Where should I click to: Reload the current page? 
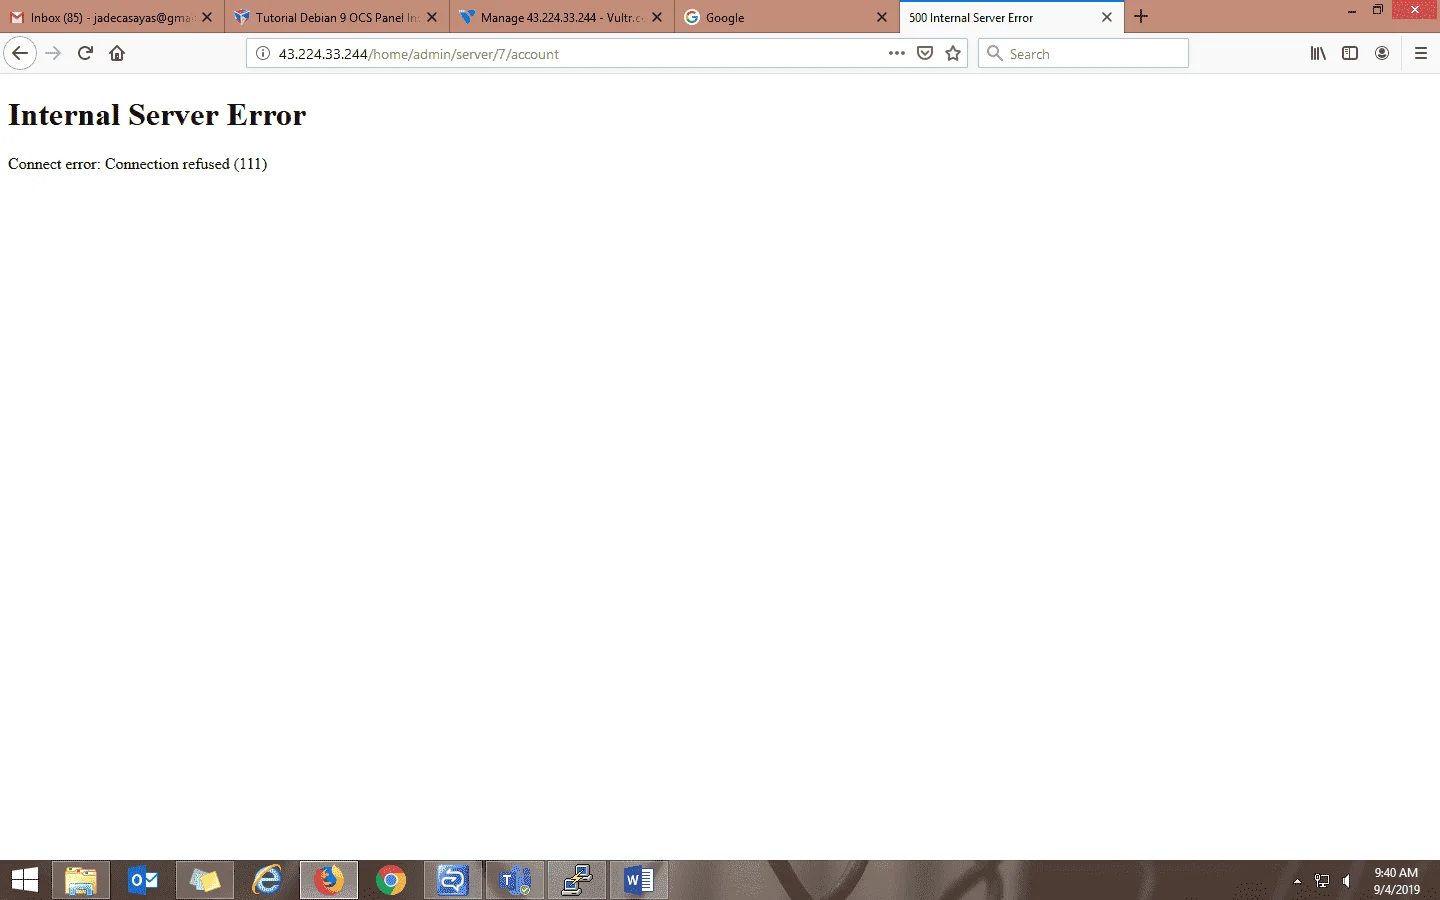pyautogui.click(x=85, y=53)
